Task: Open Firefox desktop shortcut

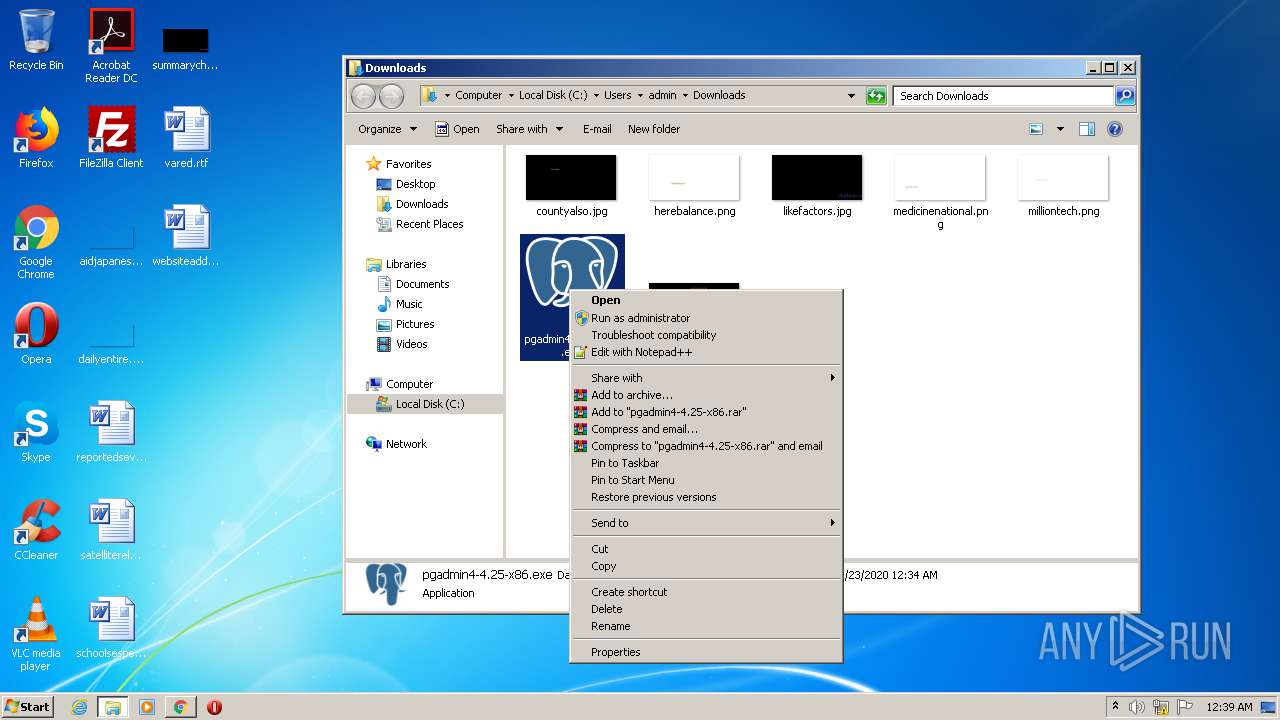Action: click(36, 138)
